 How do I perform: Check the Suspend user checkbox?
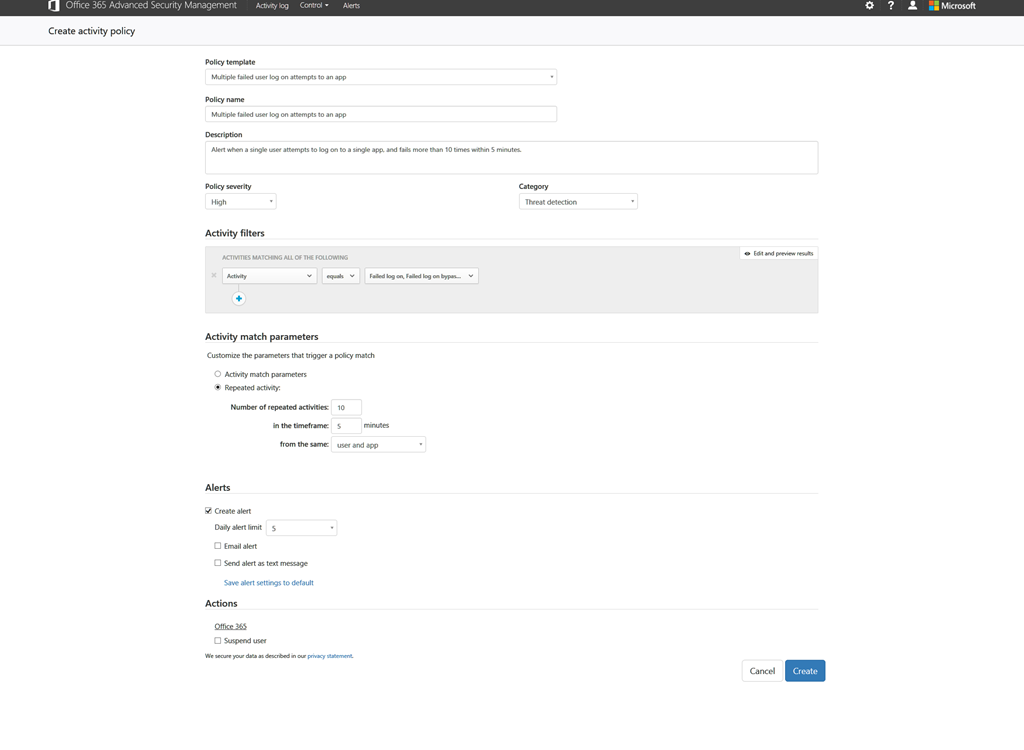click(x=218, y=641)
